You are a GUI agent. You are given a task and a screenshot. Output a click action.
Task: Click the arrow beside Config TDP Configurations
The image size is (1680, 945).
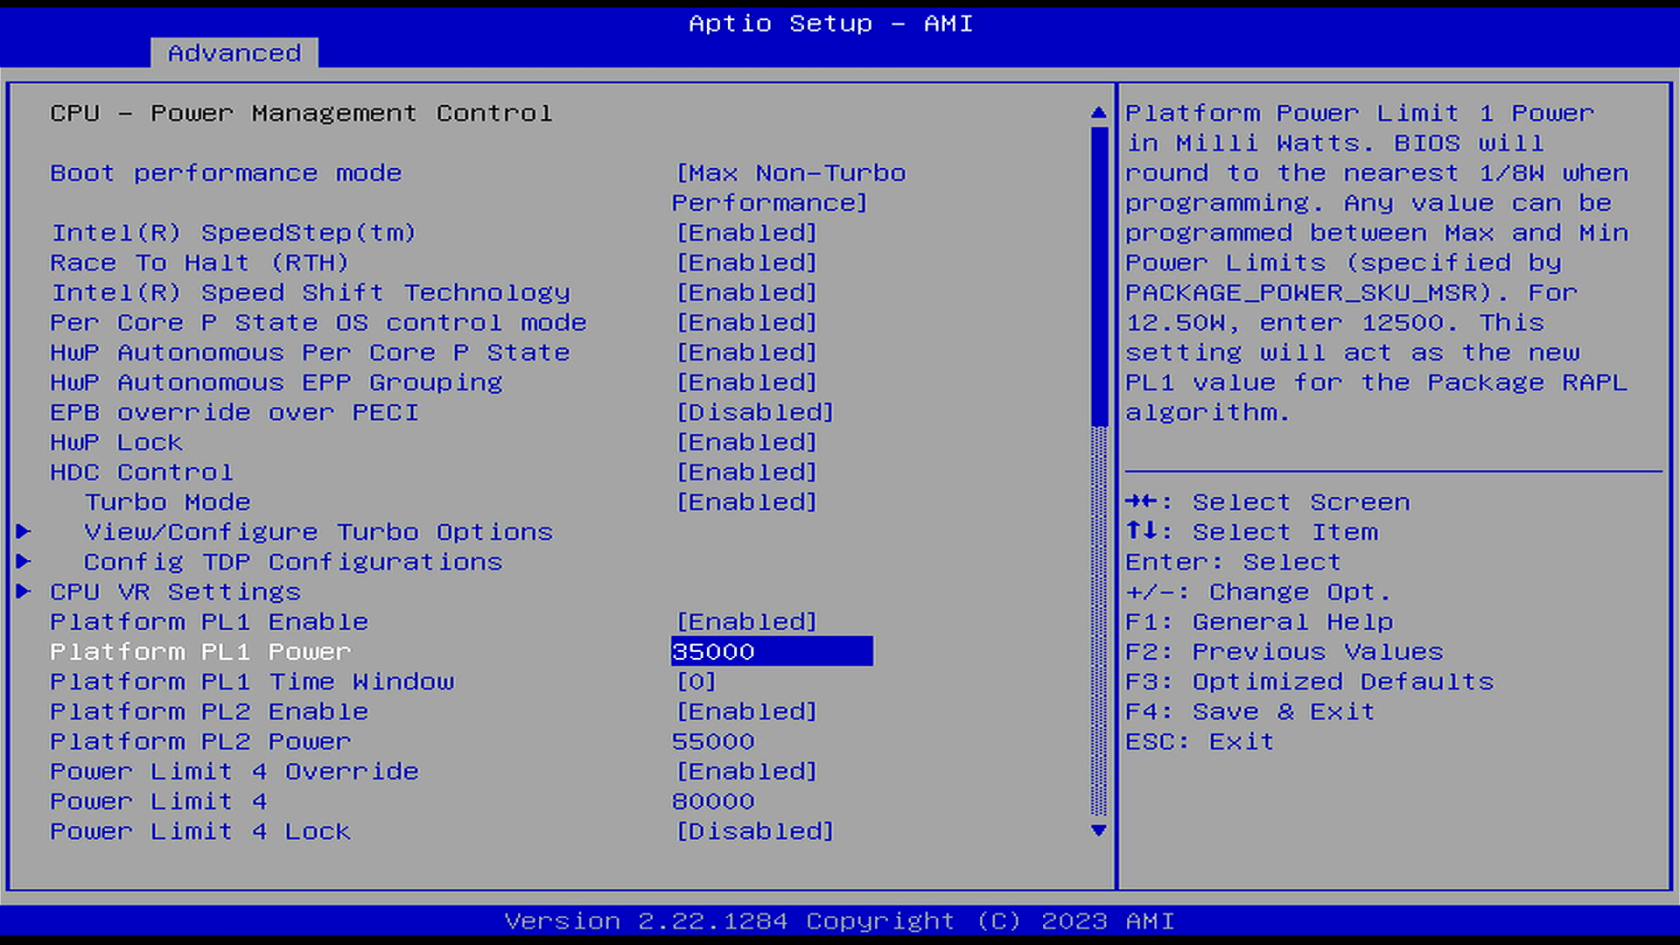pyautogui.click(x=23, y=562)
